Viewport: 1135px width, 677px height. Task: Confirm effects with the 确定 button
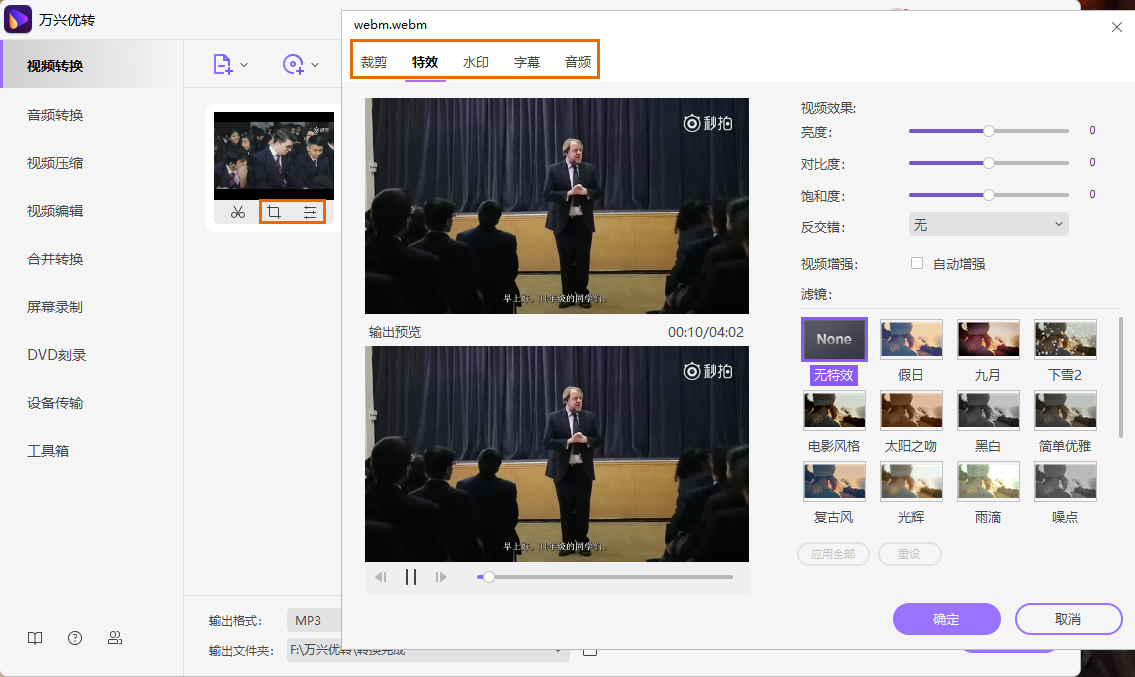pyautogui.click(x=946, y=619)
